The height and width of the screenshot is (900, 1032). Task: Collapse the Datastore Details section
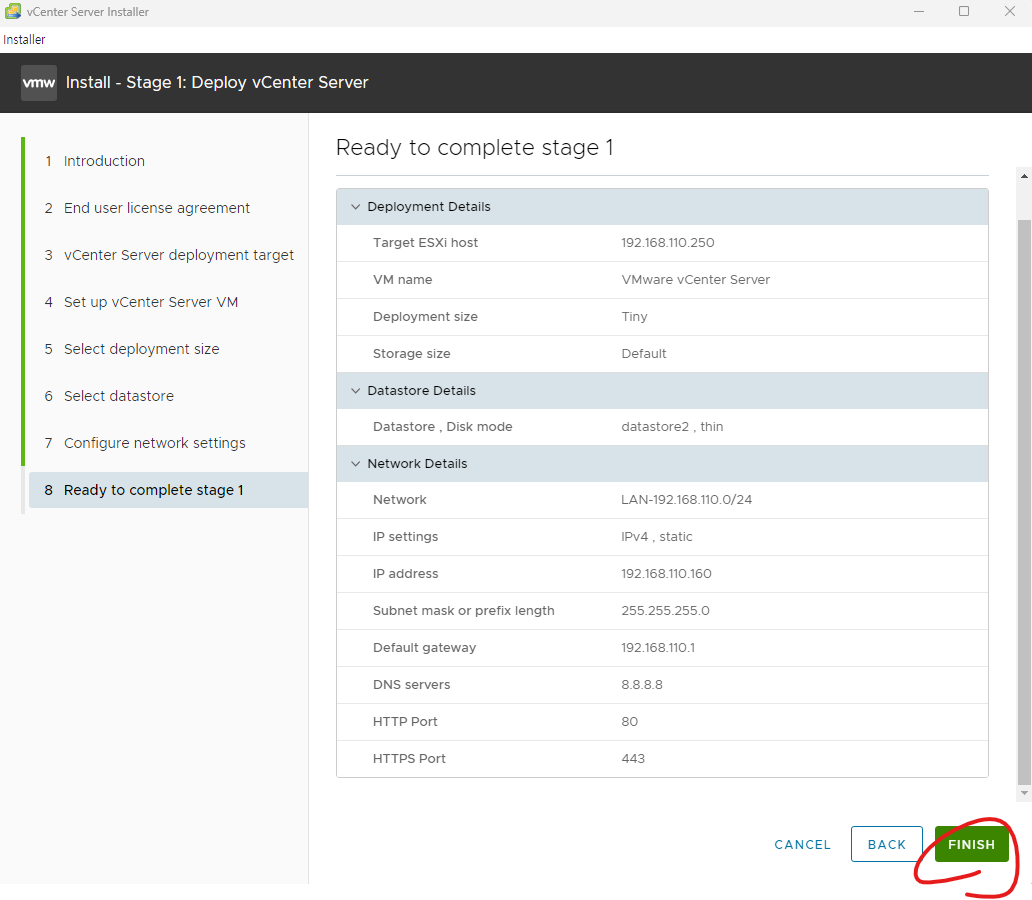click(355, 390)
